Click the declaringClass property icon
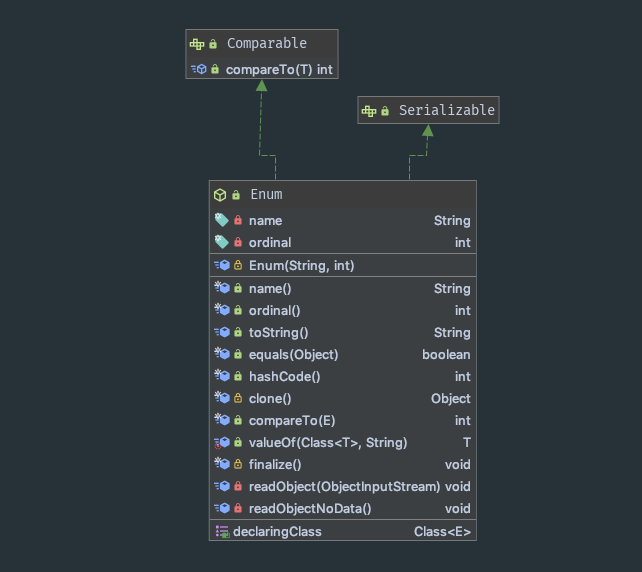The width and height of the screenshot is (642, 572). click(x=222, y=531)
